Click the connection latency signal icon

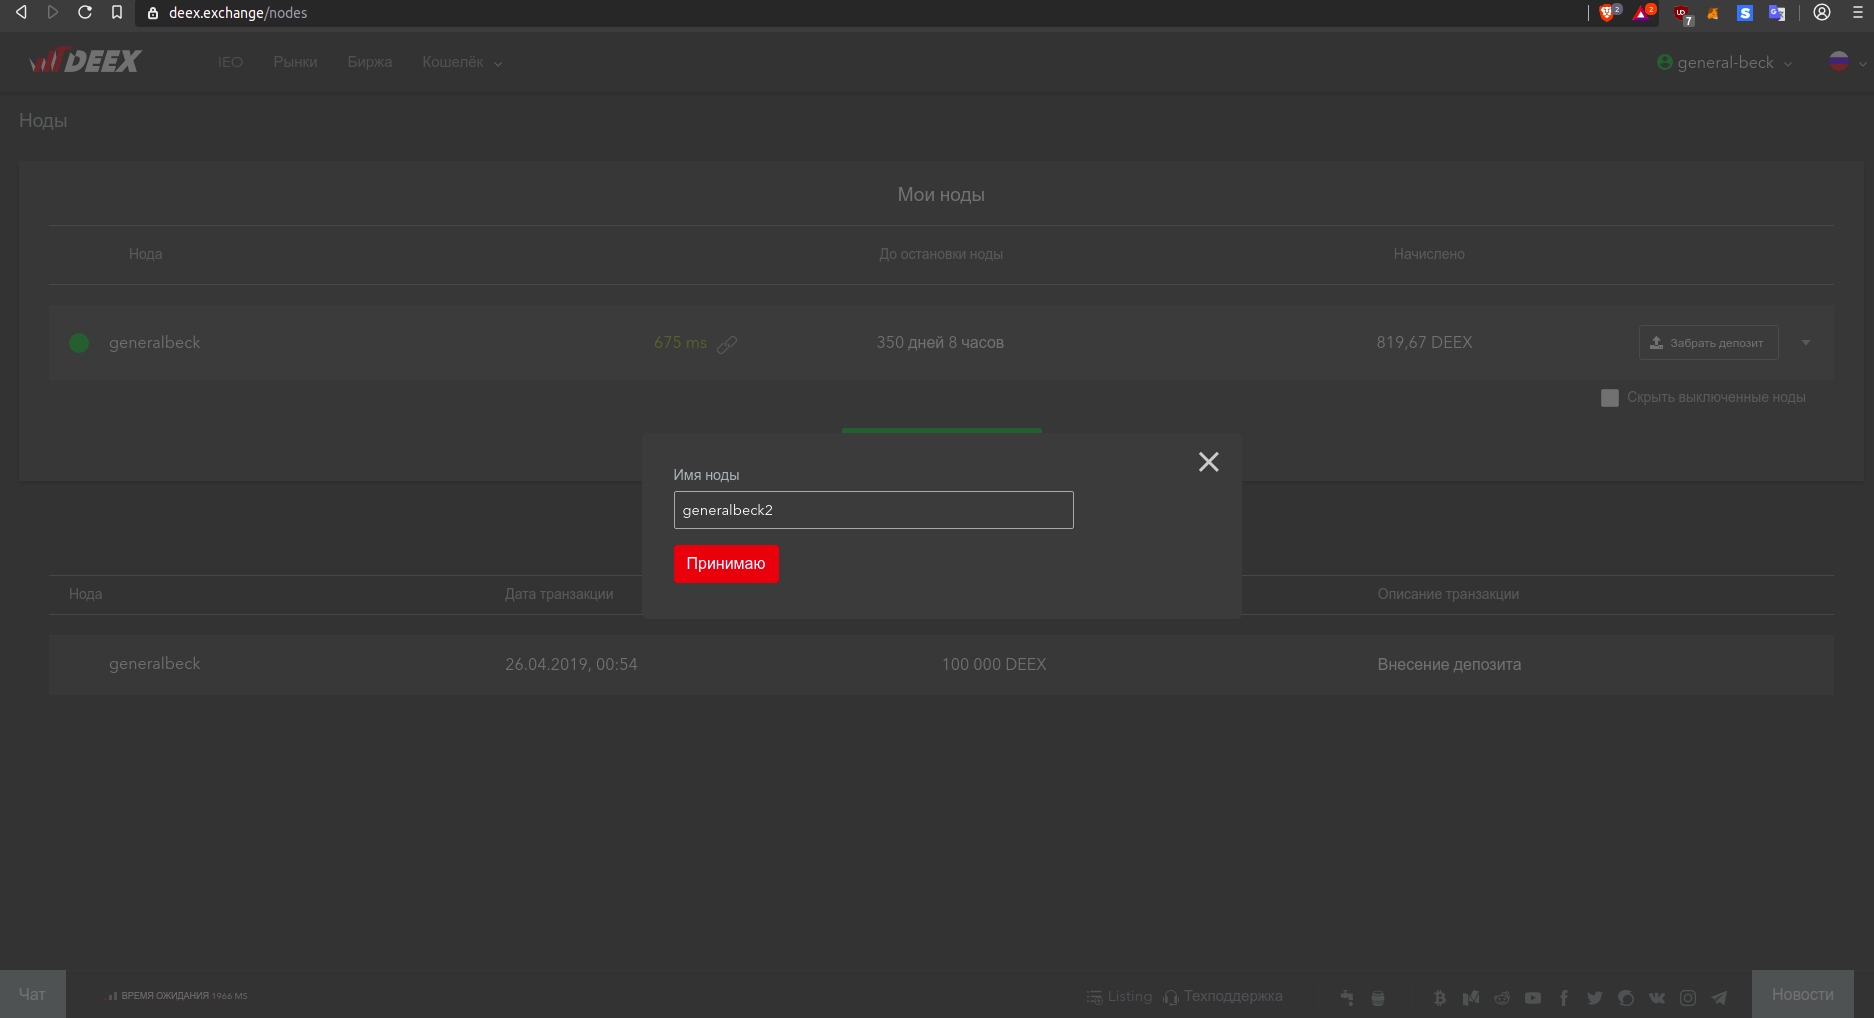coord(113,996)
